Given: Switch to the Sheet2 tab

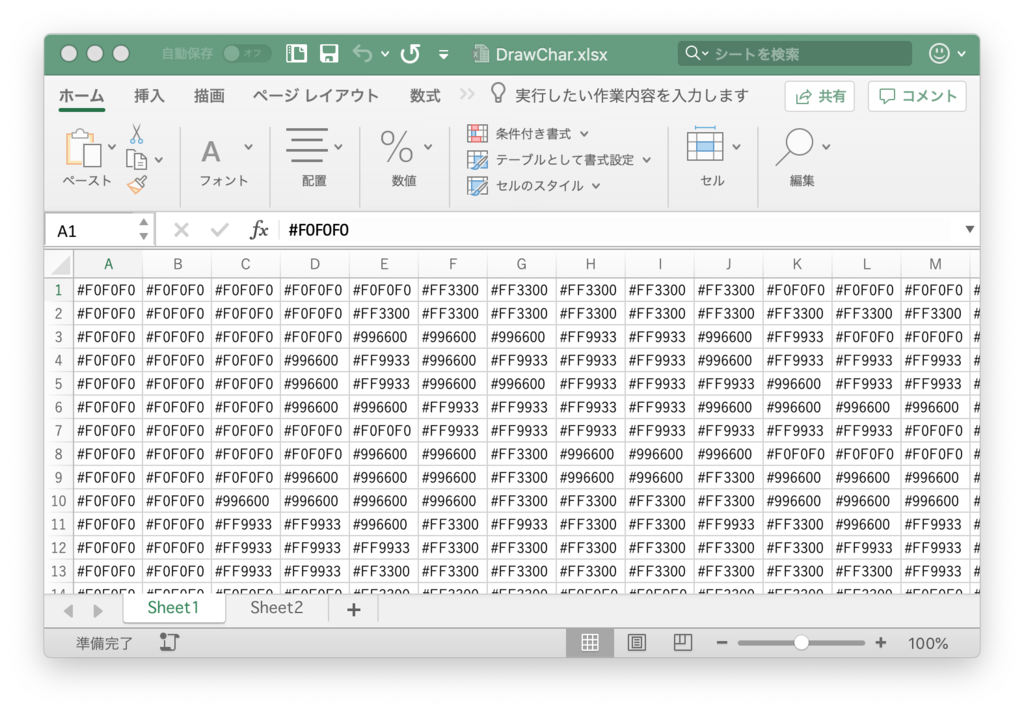Looking at the screenshot, I should point(276,608).
